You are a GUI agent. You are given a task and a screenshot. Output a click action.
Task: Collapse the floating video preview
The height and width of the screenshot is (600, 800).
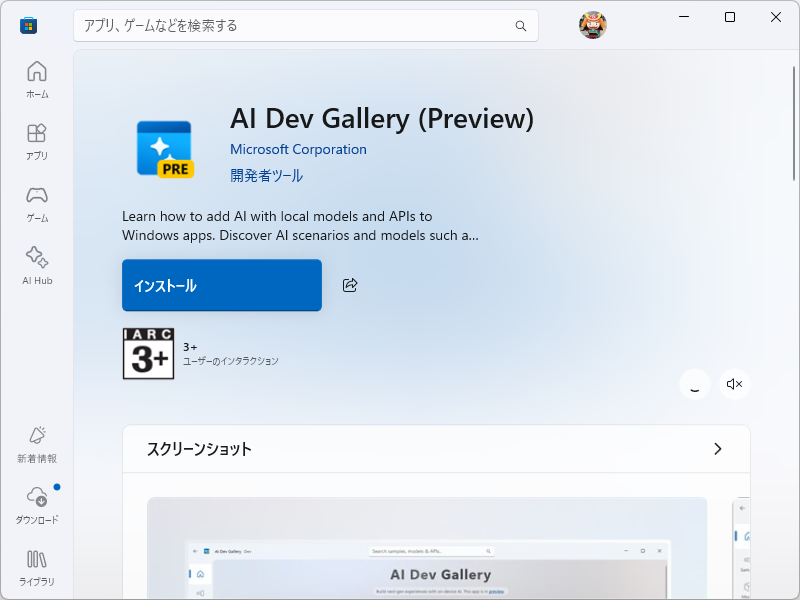tap(694, 384)
